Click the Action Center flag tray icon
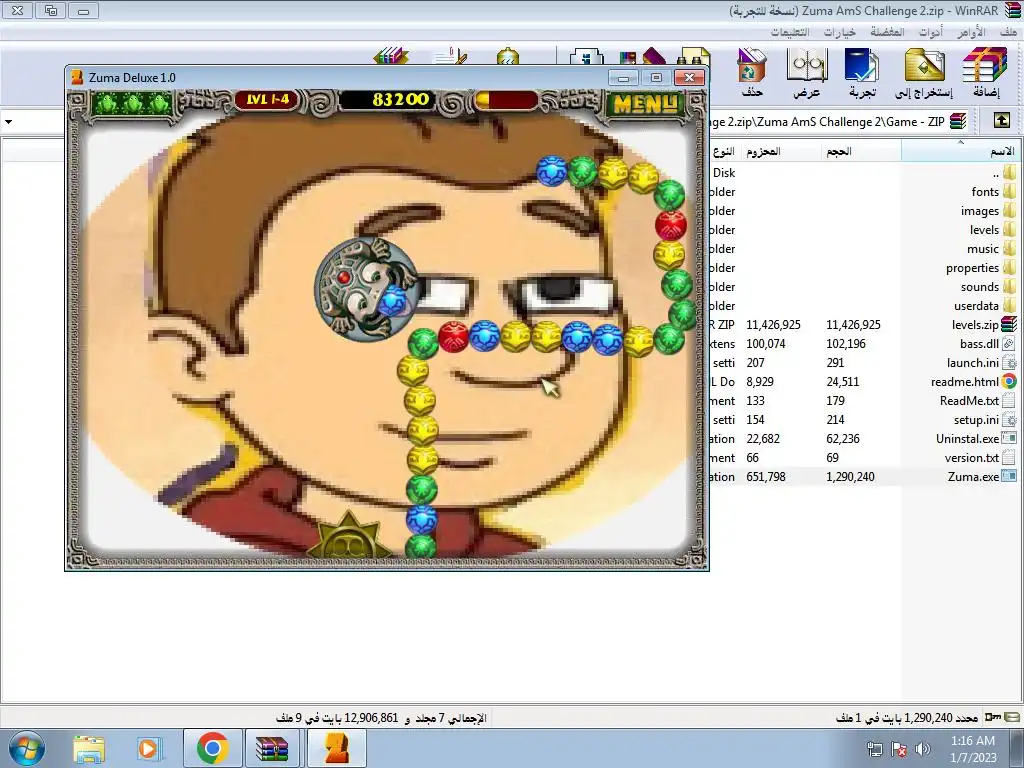This screenshot has width=1024, height=768. pos(899,749)
